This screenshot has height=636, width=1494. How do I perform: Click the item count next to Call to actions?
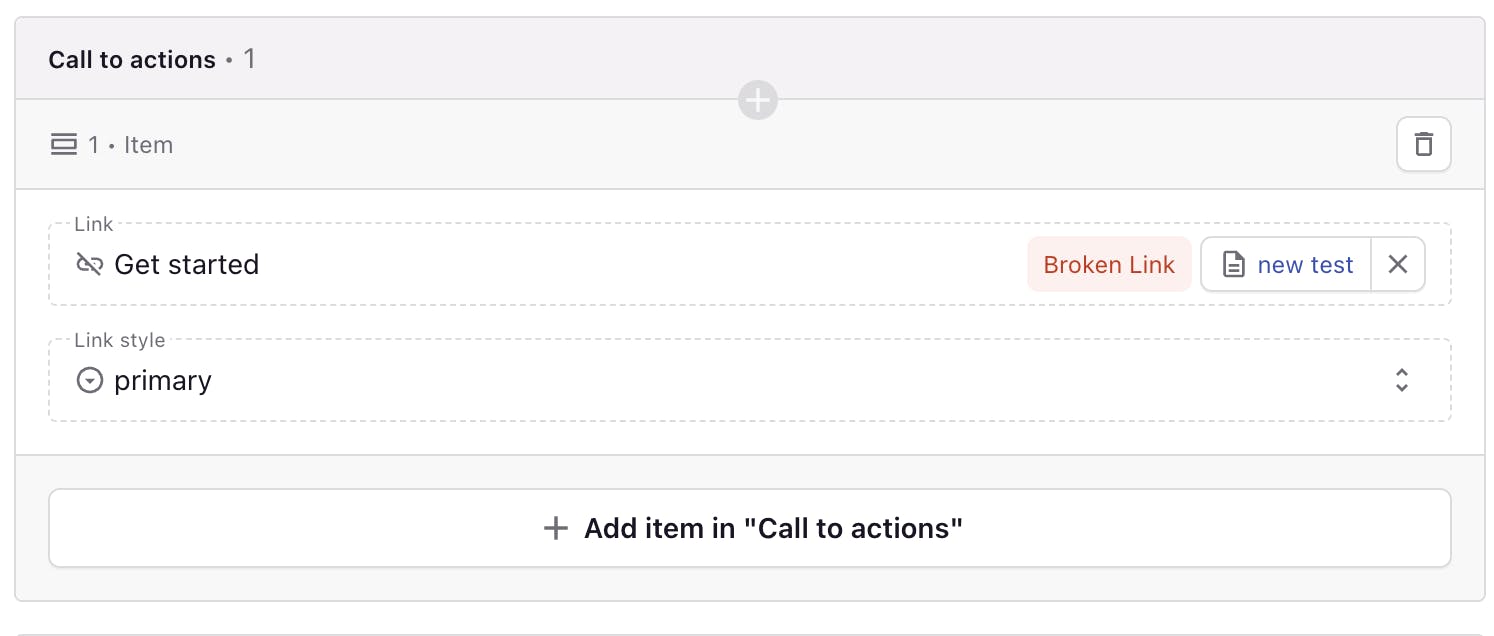(249, 59)
